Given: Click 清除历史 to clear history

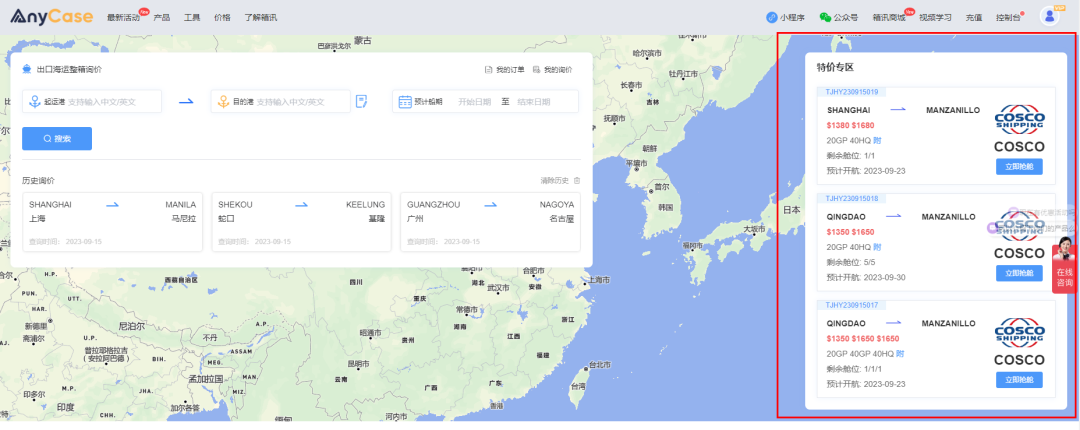Looking at the screenshot, I should pos(554,181).
